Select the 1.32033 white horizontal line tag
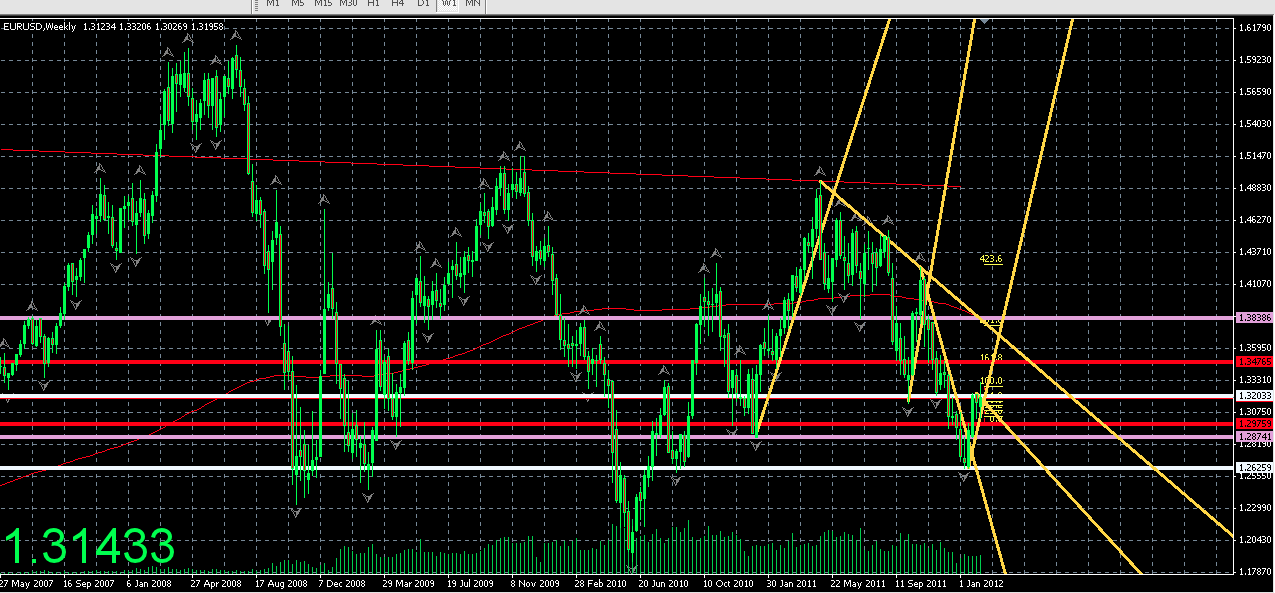Screen dimensions: 1275x593 1255,396
